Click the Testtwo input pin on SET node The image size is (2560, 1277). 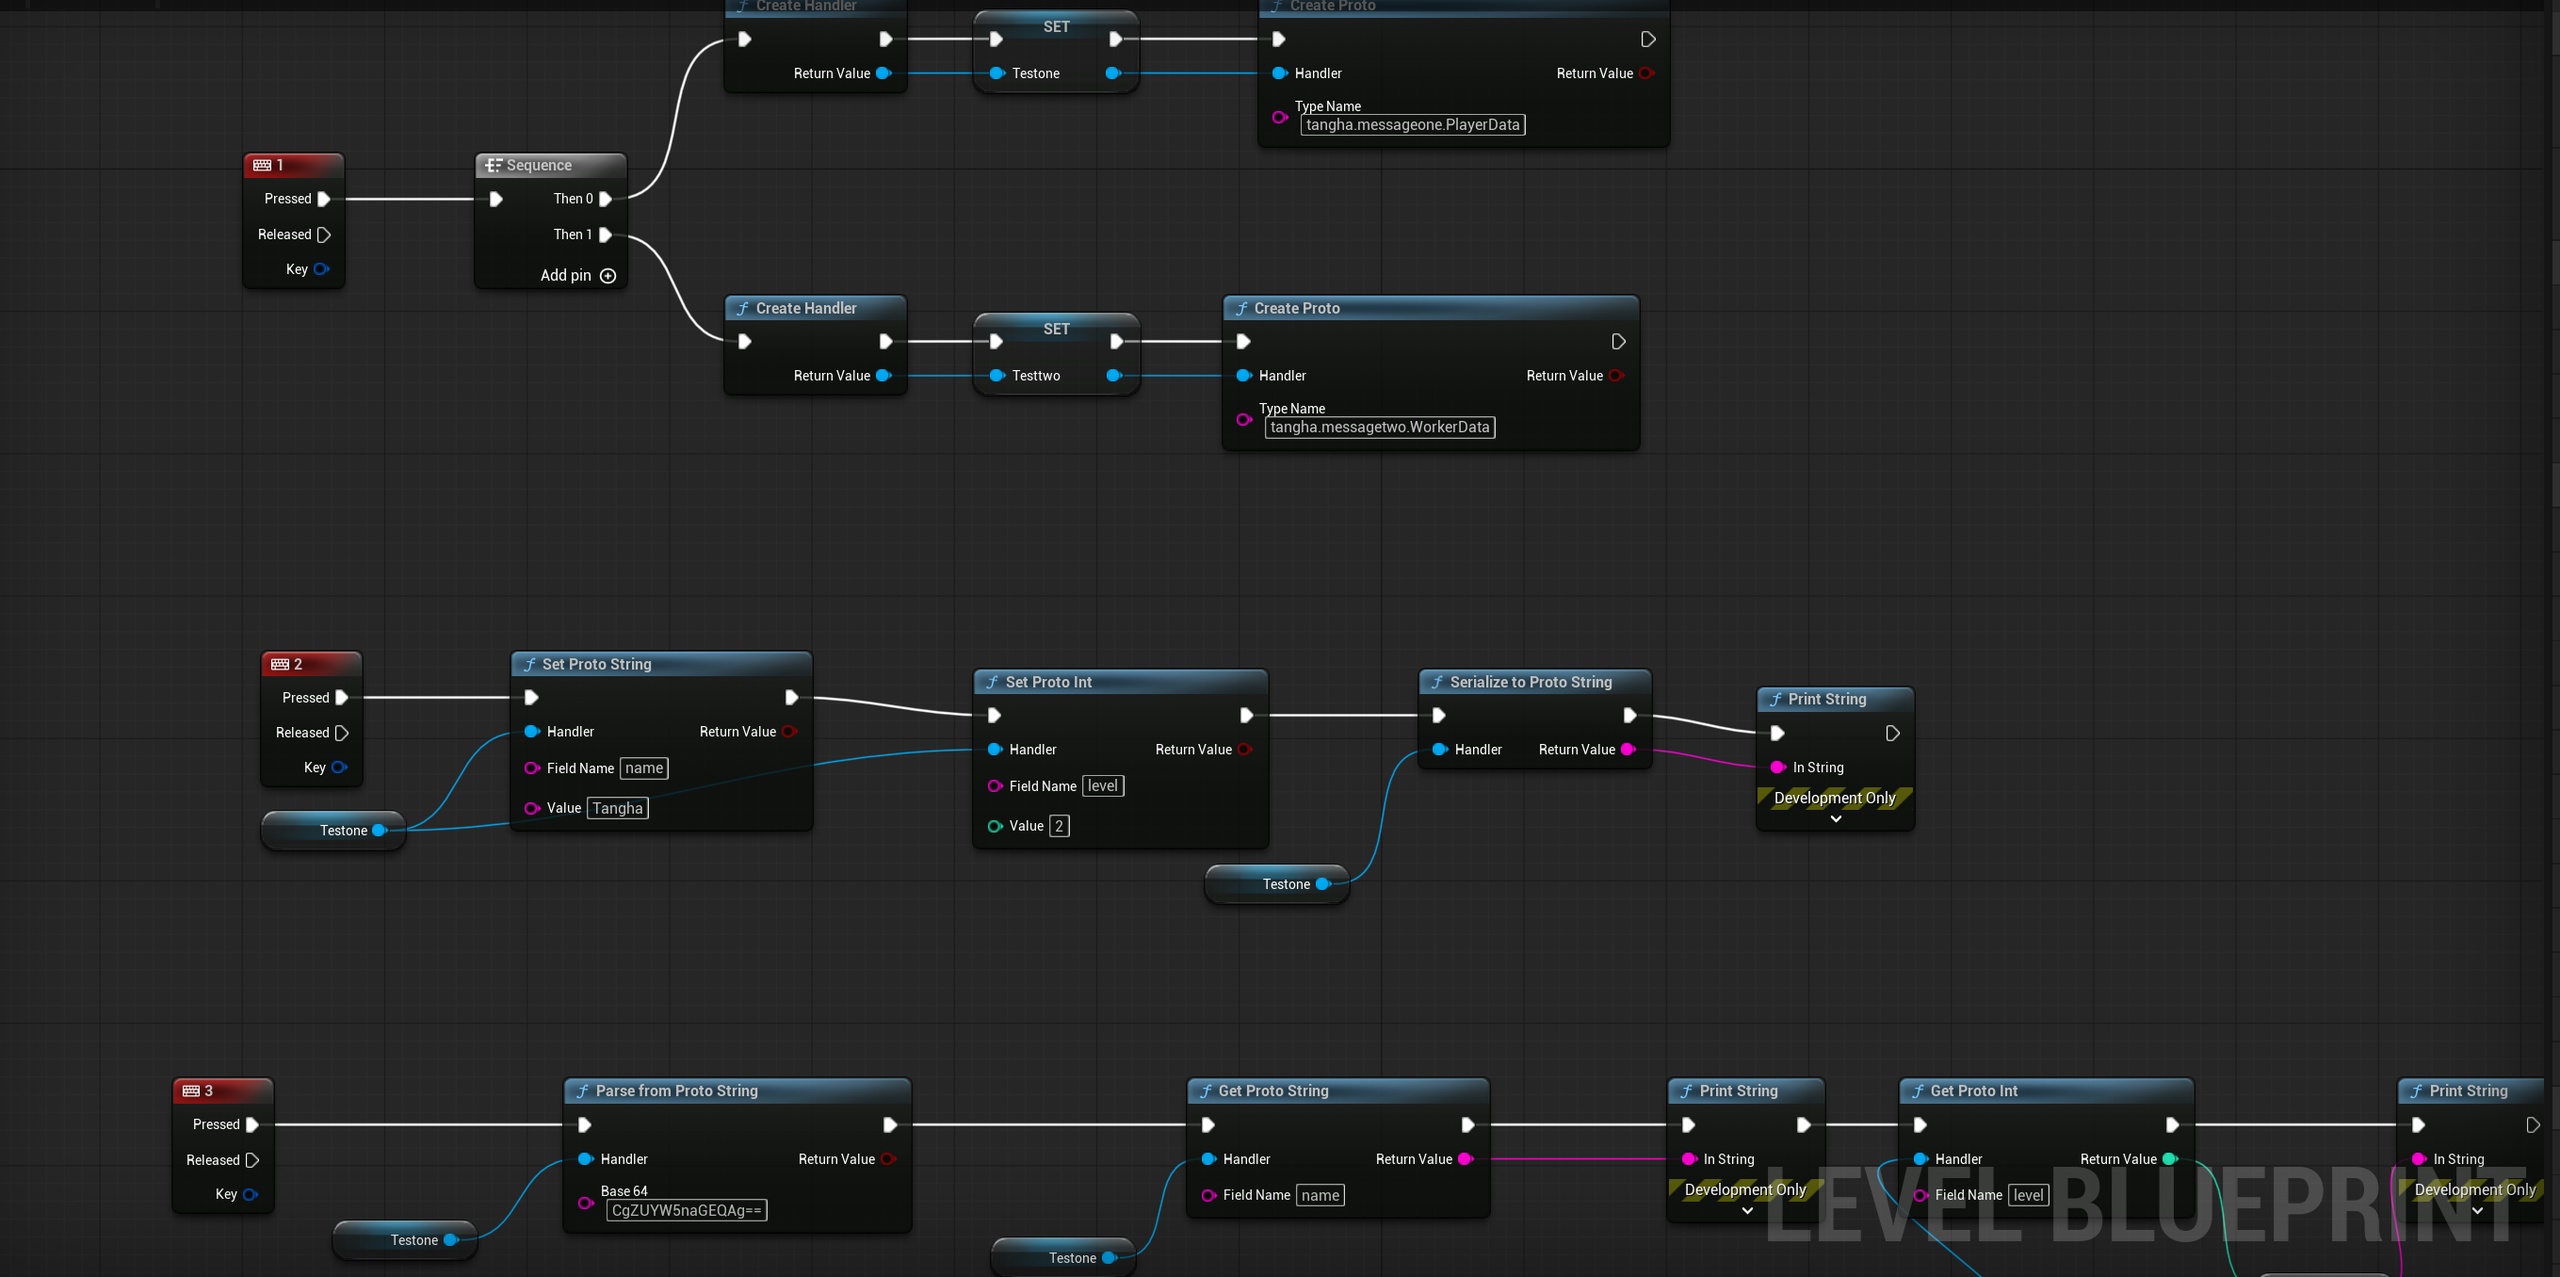point(997,376)
